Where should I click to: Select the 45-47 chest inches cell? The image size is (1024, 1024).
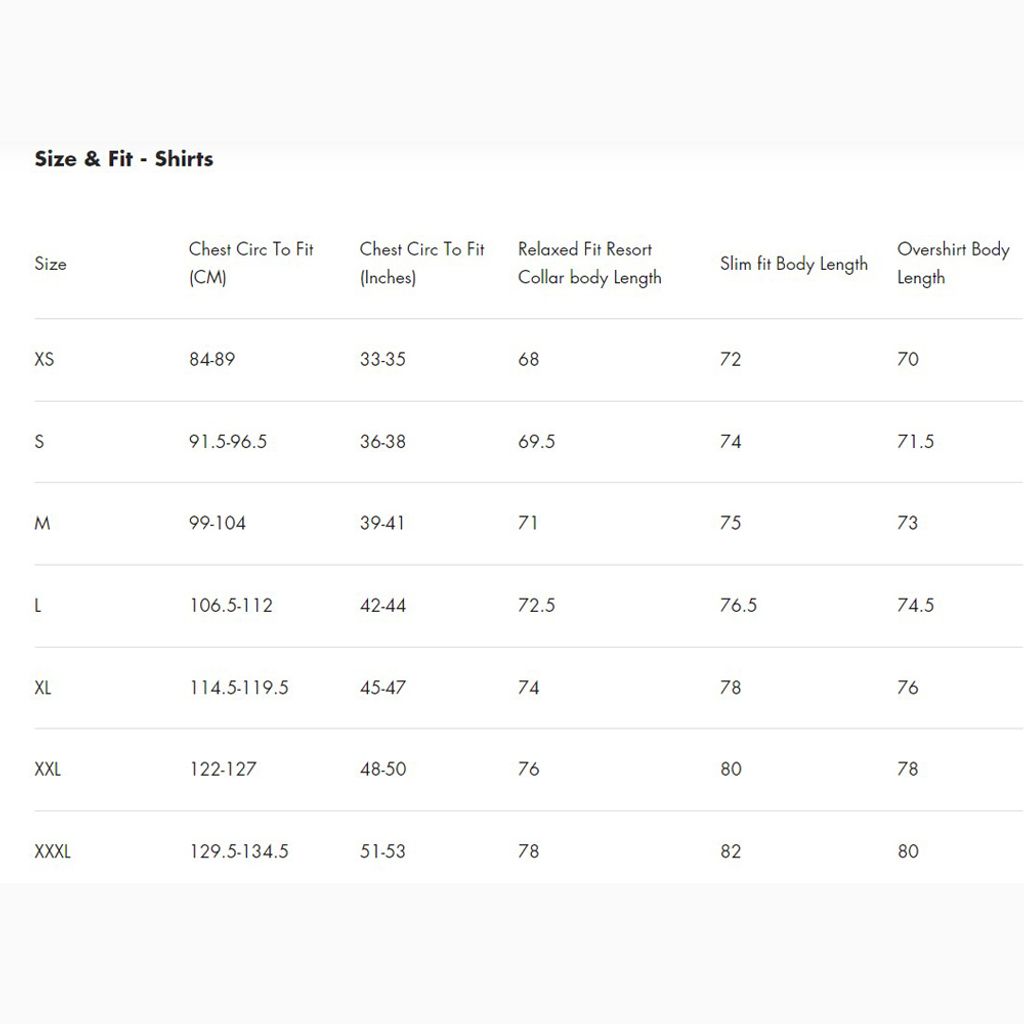point(383,688)
